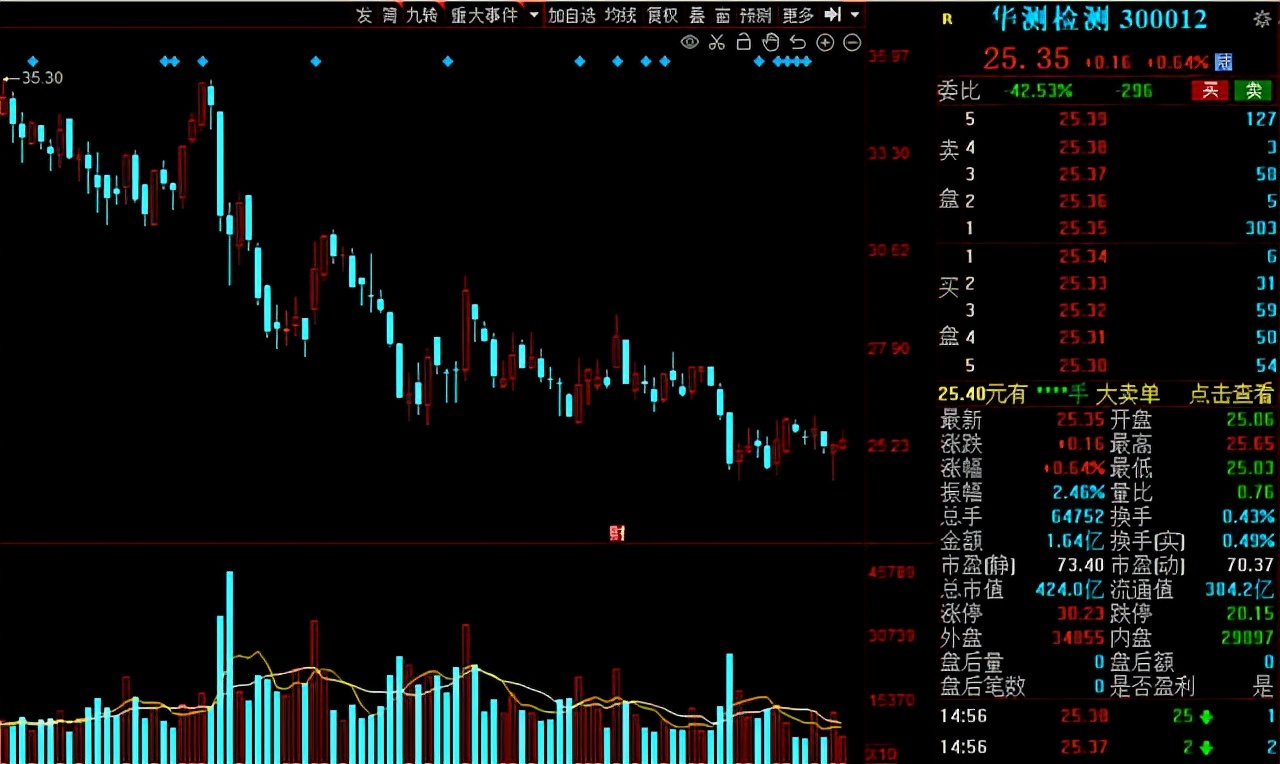1280x764 pixels.
Task: Click the green 卖 sell button
Action: coord(1253,91)
